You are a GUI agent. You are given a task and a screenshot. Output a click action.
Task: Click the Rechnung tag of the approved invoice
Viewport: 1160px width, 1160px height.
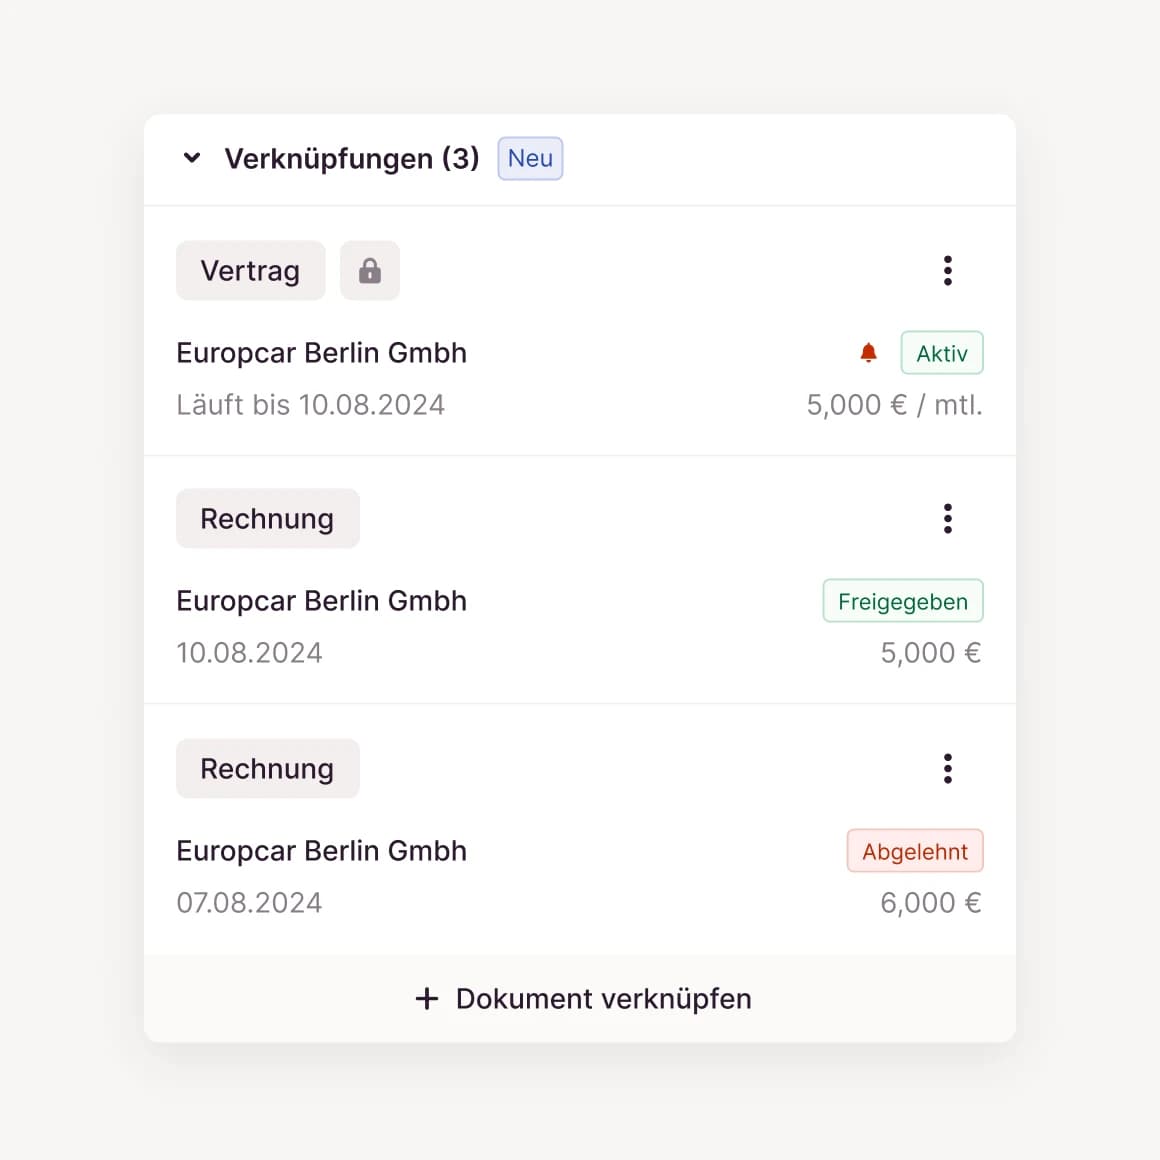tap(267, 519)
